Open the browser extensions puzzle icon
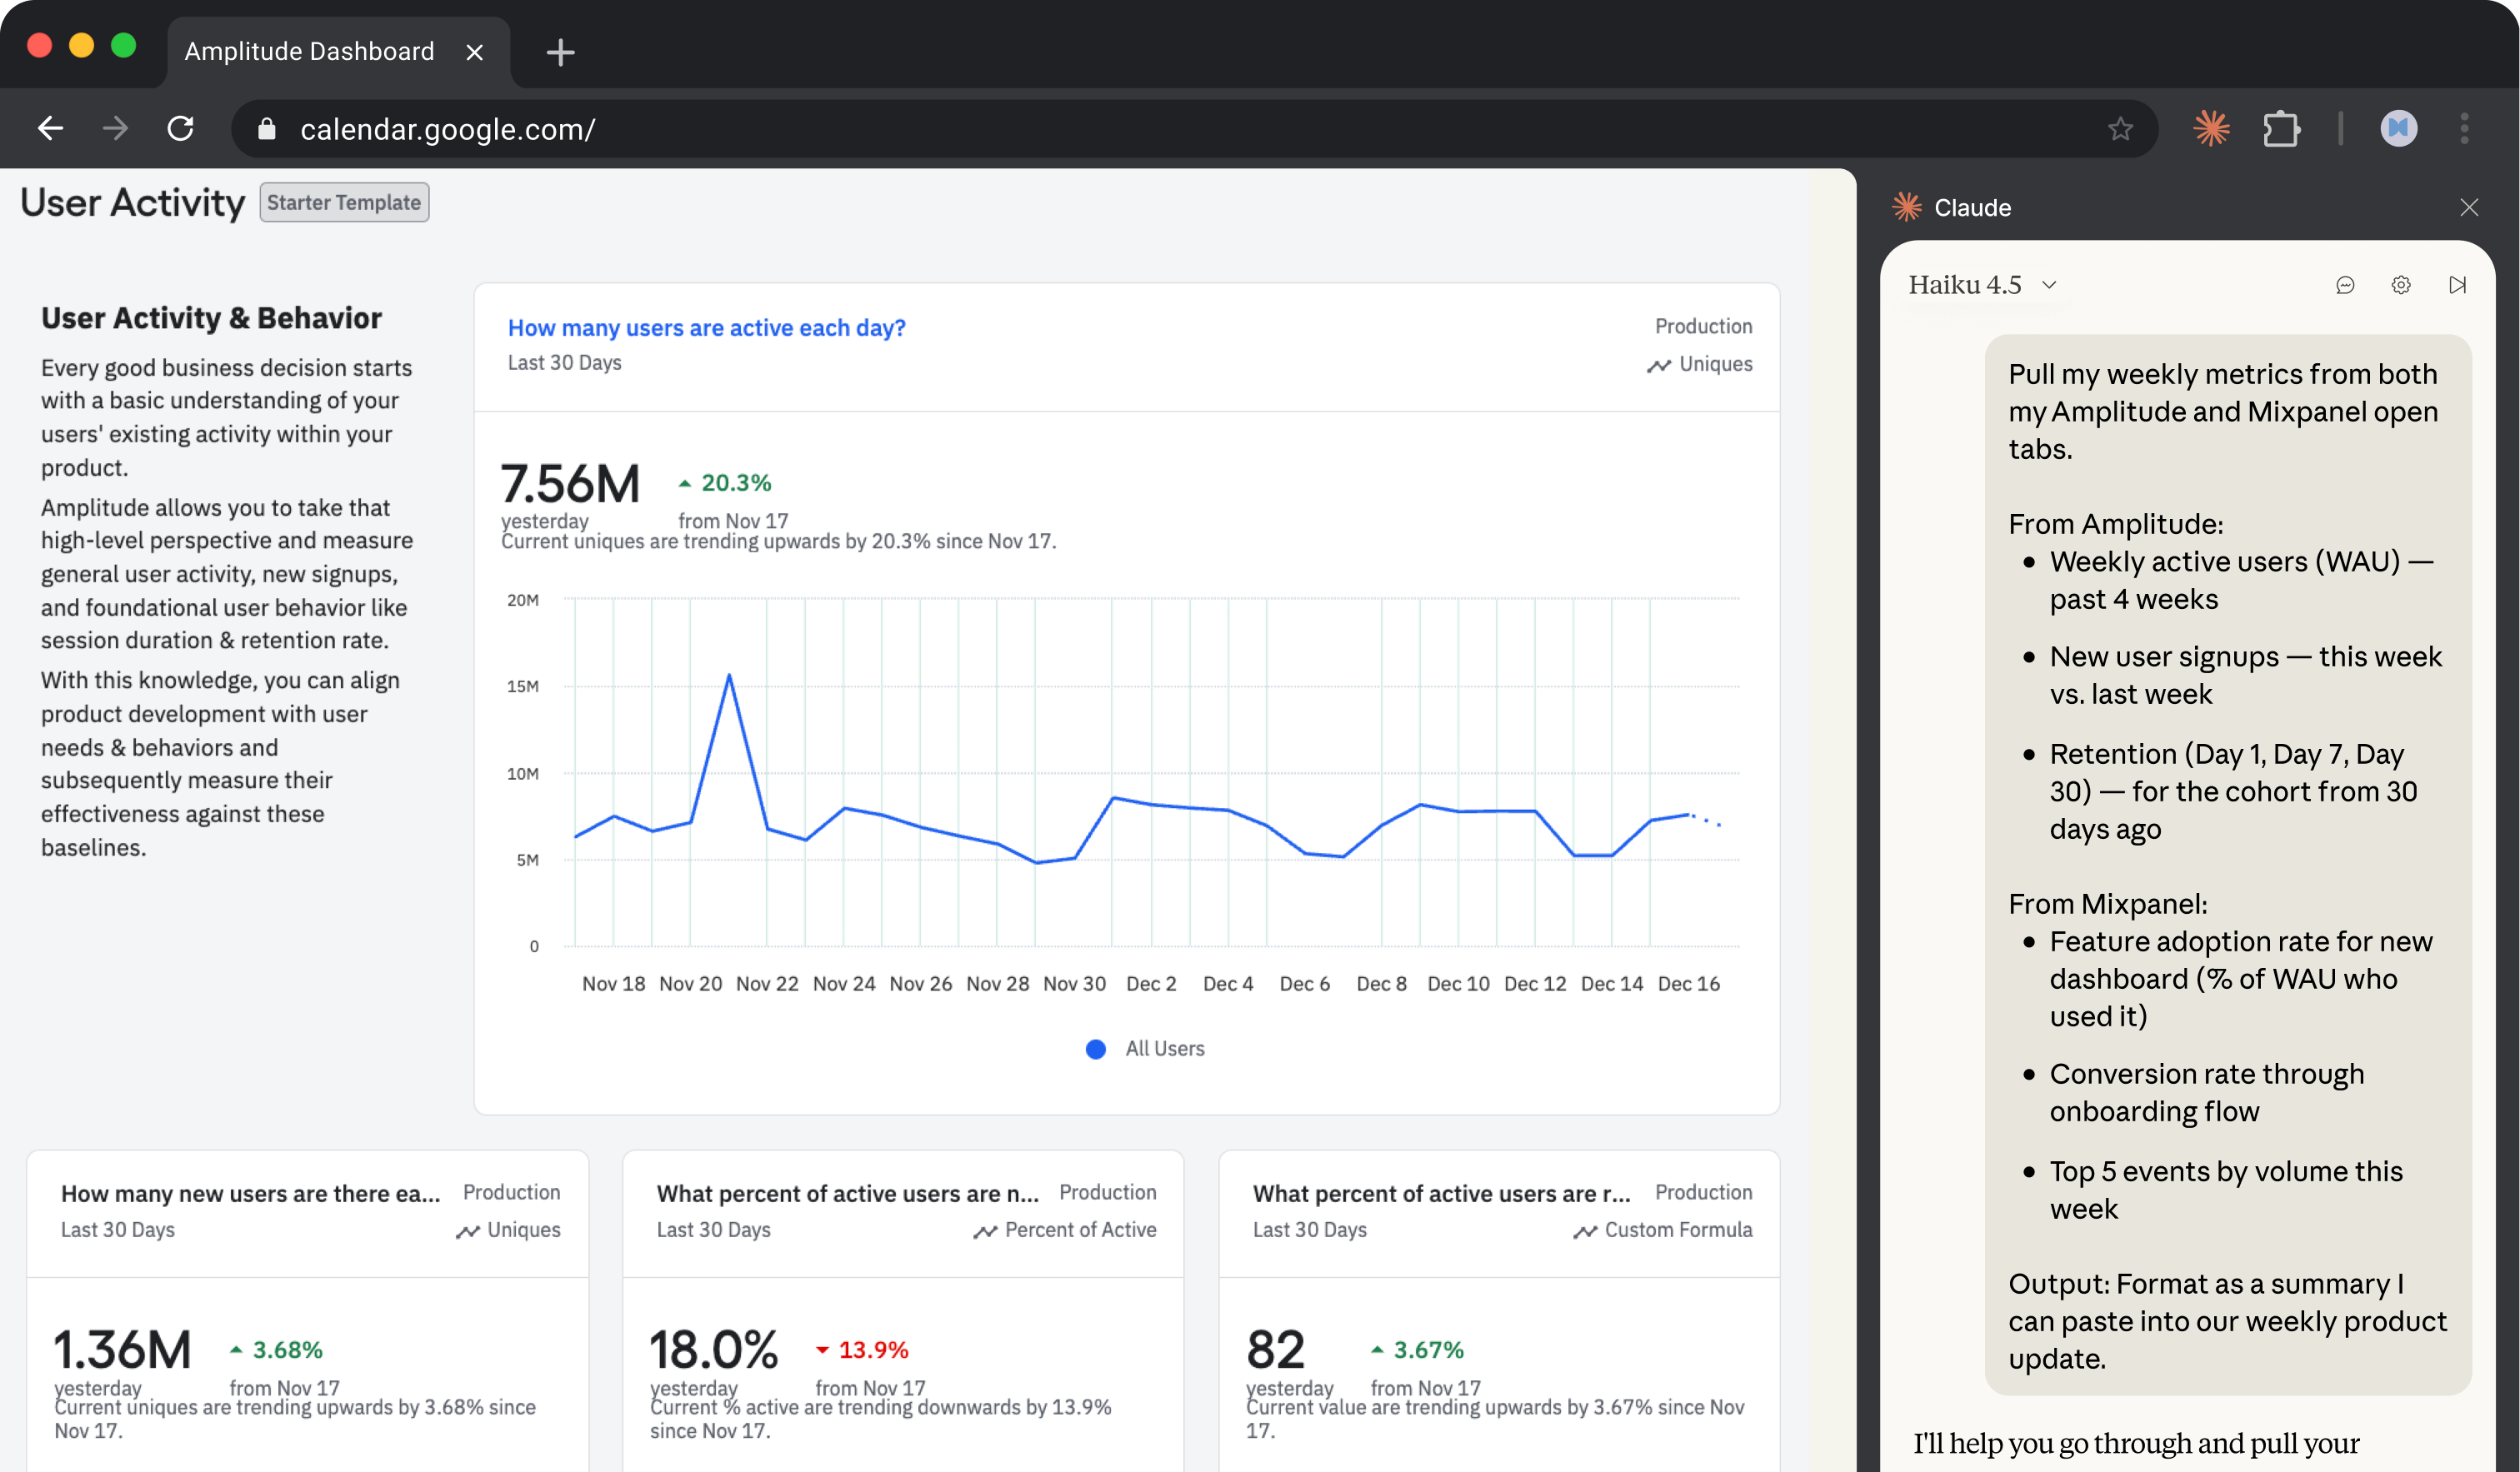Image resolution: width=2520 pixels, height=1472 pixels. click(x=2281, y=128)
